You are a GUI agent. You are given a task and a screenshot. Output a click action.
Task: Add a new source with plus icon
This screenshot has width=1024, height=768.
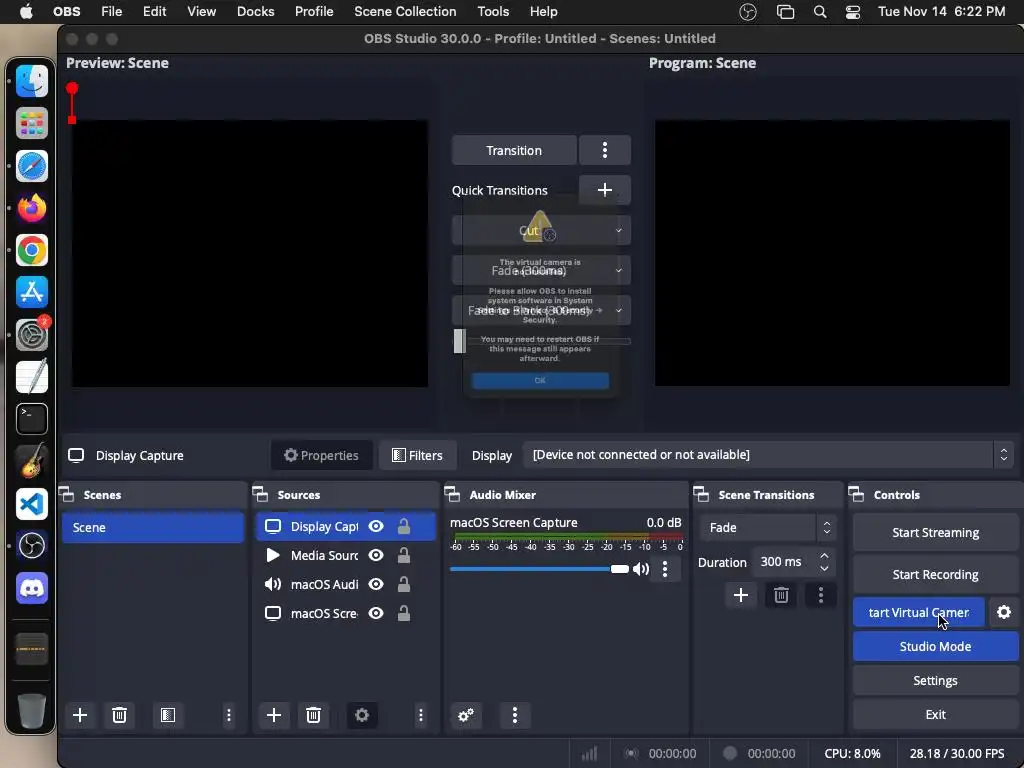274,715
